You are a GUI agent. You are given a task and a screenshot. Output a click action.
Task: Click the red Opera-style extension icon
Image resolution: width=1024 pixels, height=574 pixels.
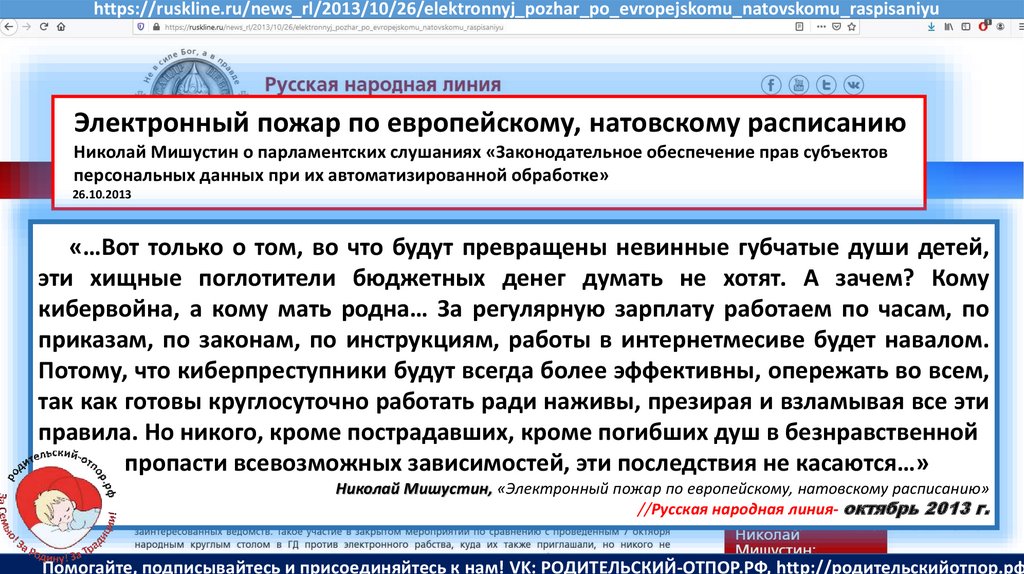pos(984,26)
